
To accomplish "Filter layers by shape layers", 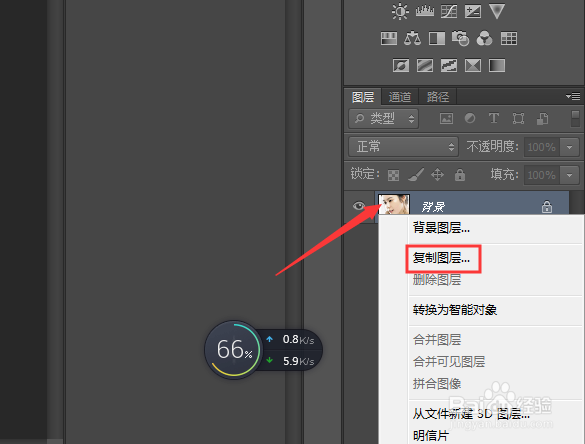I will coord(518,119).
